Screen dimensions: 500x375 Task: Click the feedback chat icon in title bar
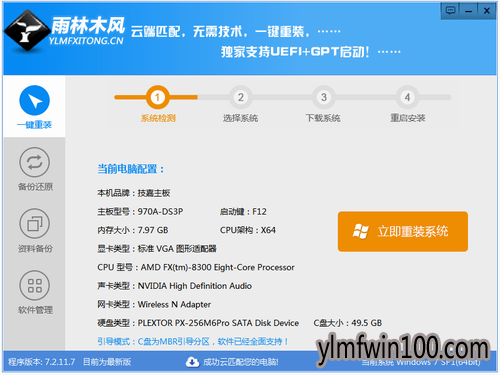pyautogui.click(x=450, y=11)
